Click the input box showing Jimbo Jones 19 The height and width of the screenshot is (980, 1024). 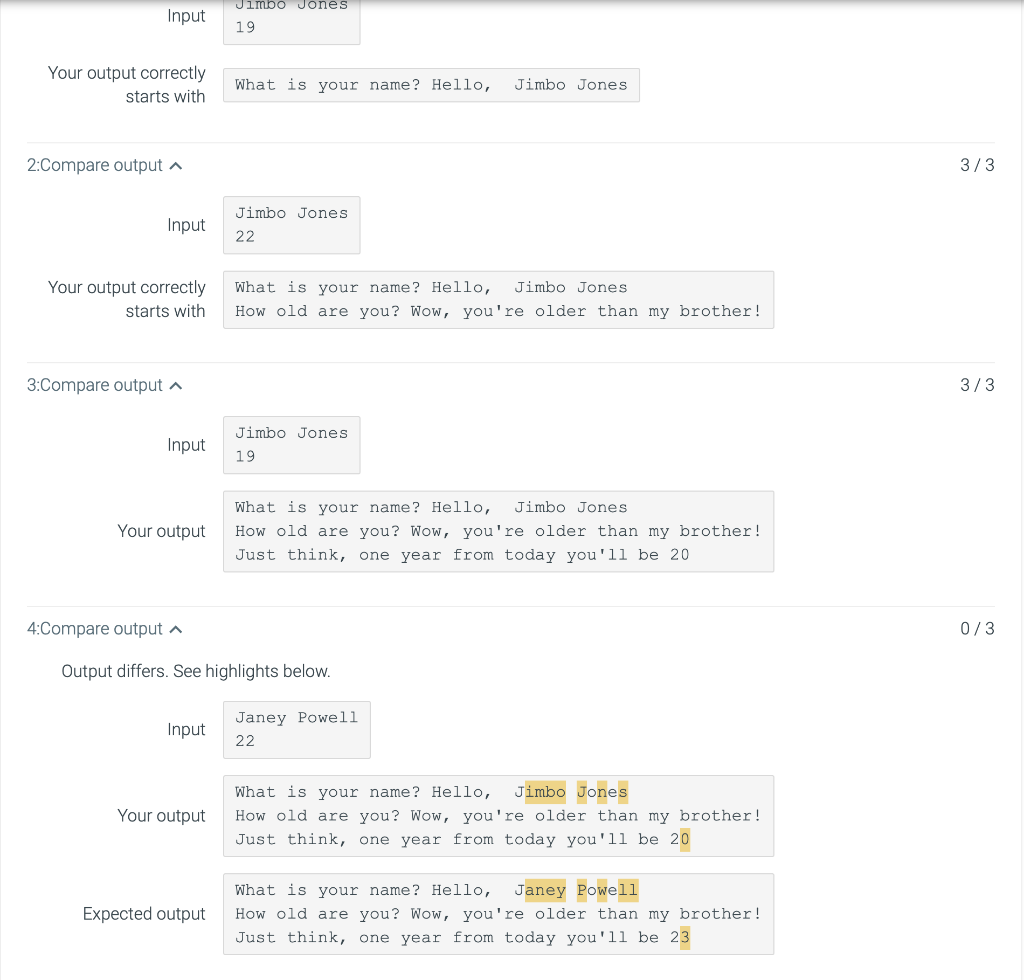(x=291, y=444)
